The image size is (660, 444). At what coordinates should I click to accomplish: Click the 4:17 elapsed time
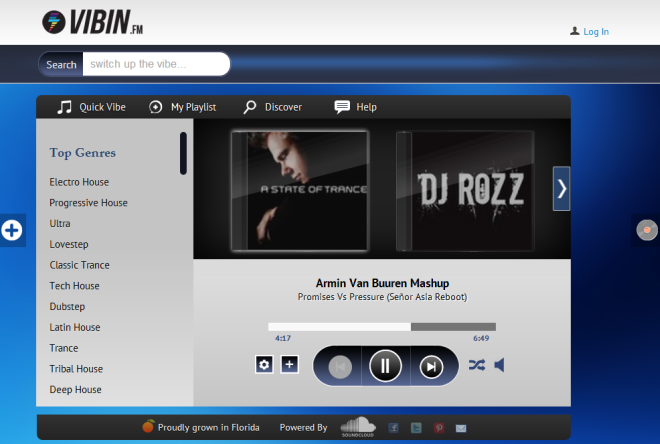pyautogui.click(x=283, y=338)
